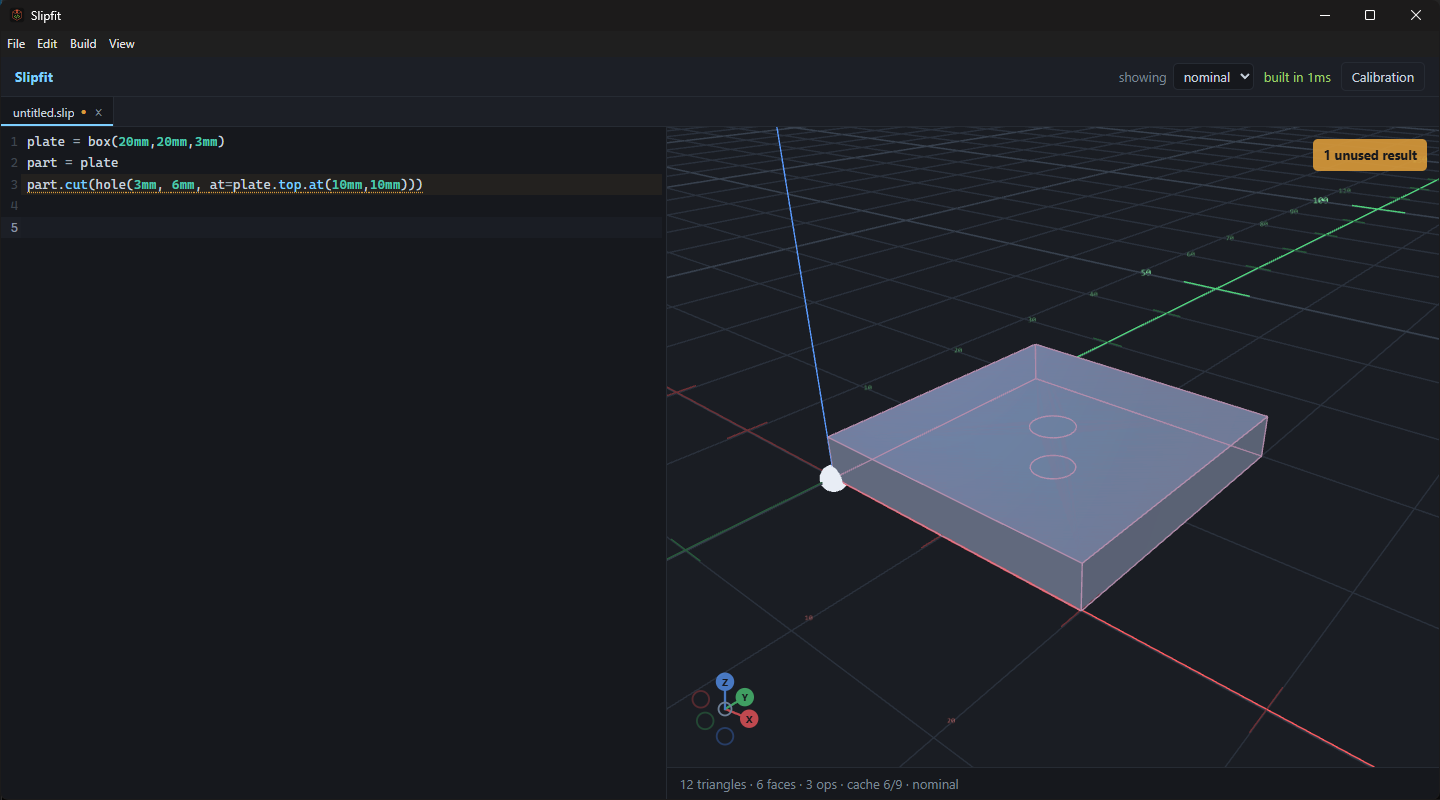Click the Slipfit brand label in the header
The image size is (1440, 800).
(34, 77)
